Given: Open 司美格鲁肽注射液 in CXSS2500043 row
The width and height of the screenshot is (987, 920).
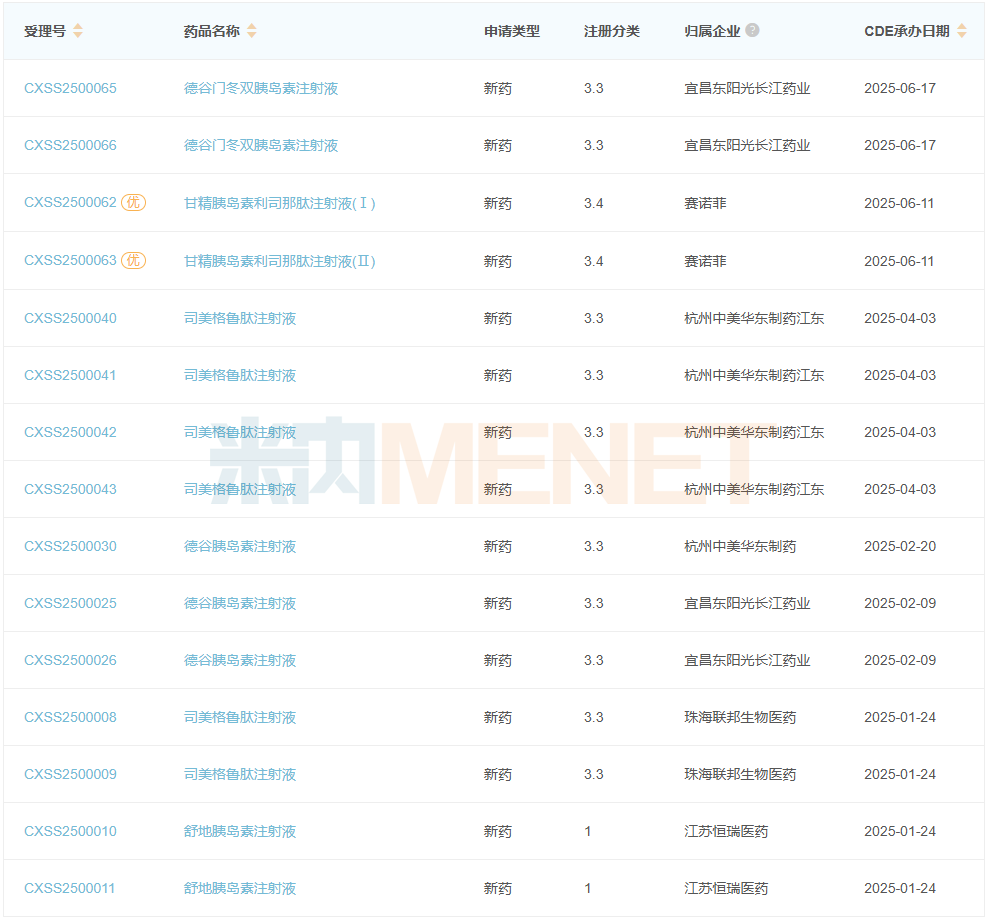Looking at the screenshot, I should (x=240, y=490).
